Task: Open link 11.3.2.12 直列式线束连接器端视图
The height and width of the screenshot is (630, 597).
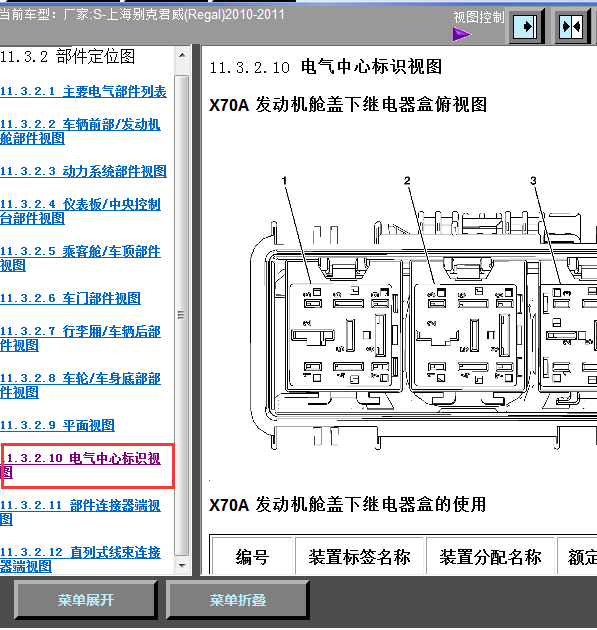Action: [80, 559]
